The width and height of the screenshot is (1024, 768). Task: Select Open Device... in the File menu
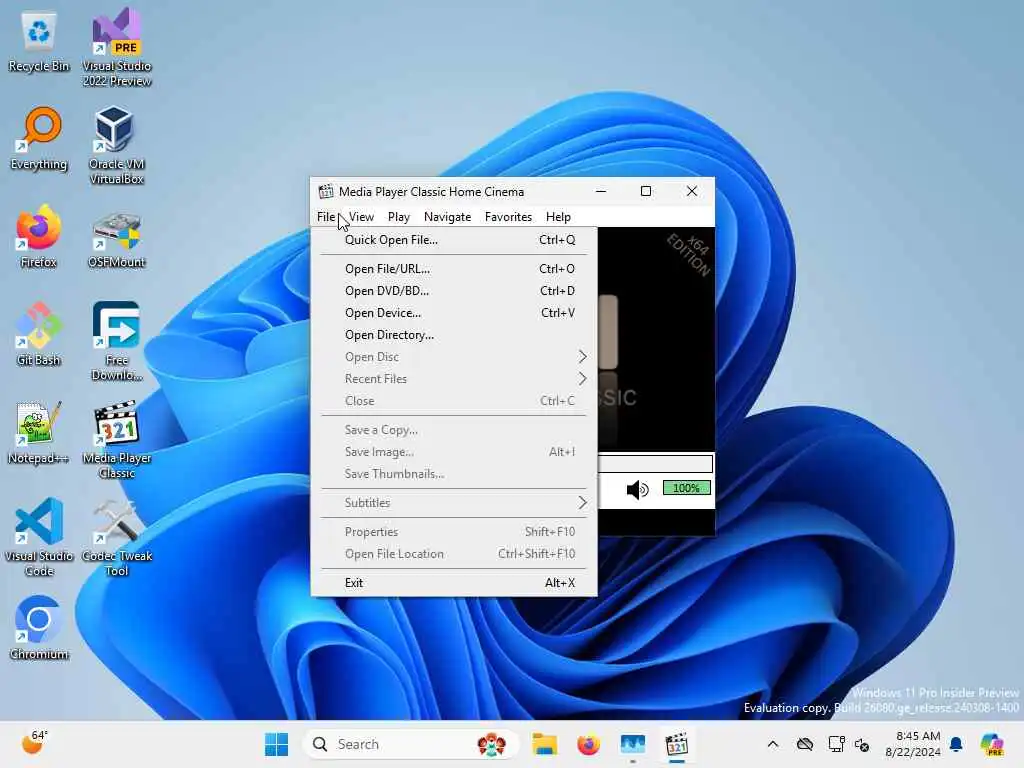coord(454,313)
